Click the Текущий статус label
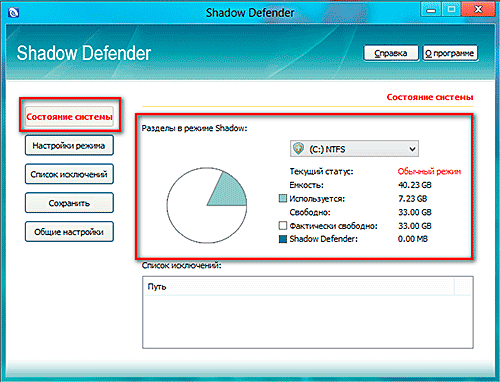This screenshot has width=500, height=382. pos(321,171)
